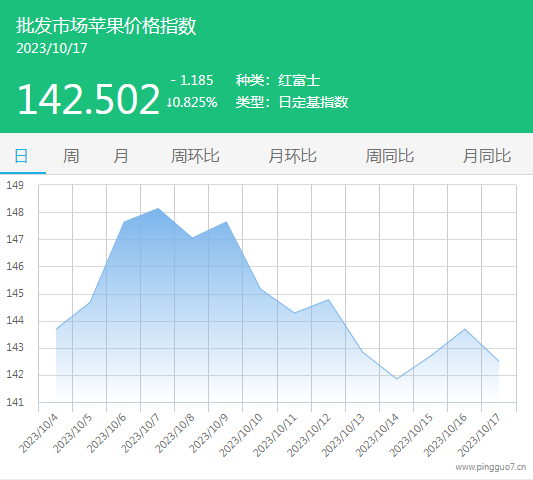Switch to the 日 daily tab
The width and height of the screenshot is (533, 480).
click(x=21, y=156)
